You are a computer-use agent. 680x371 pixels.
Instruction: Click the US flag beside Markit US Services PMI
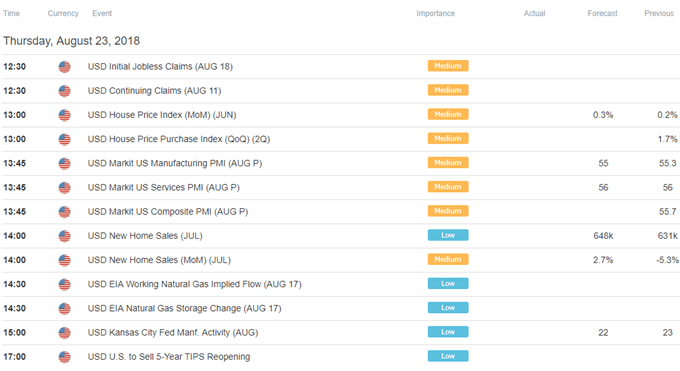[x=65, y=188]
